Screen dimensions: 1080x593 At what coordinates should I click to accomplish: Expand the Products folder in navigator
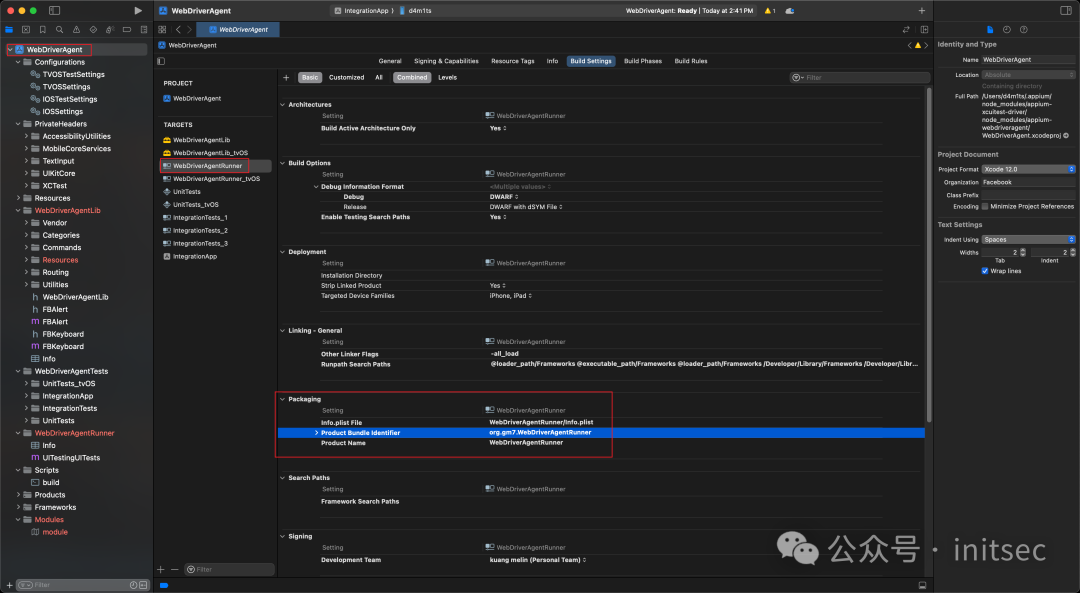point(19,495)
